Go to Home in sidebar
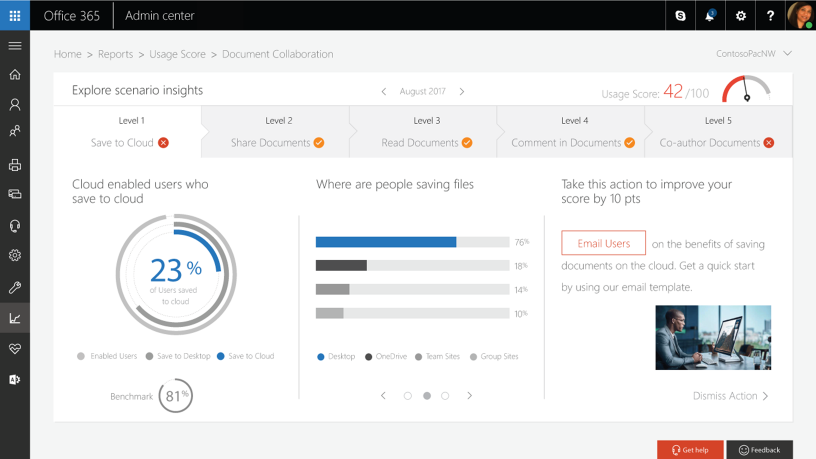The width and height of the screenshot is (816, 459). (15, 74)
